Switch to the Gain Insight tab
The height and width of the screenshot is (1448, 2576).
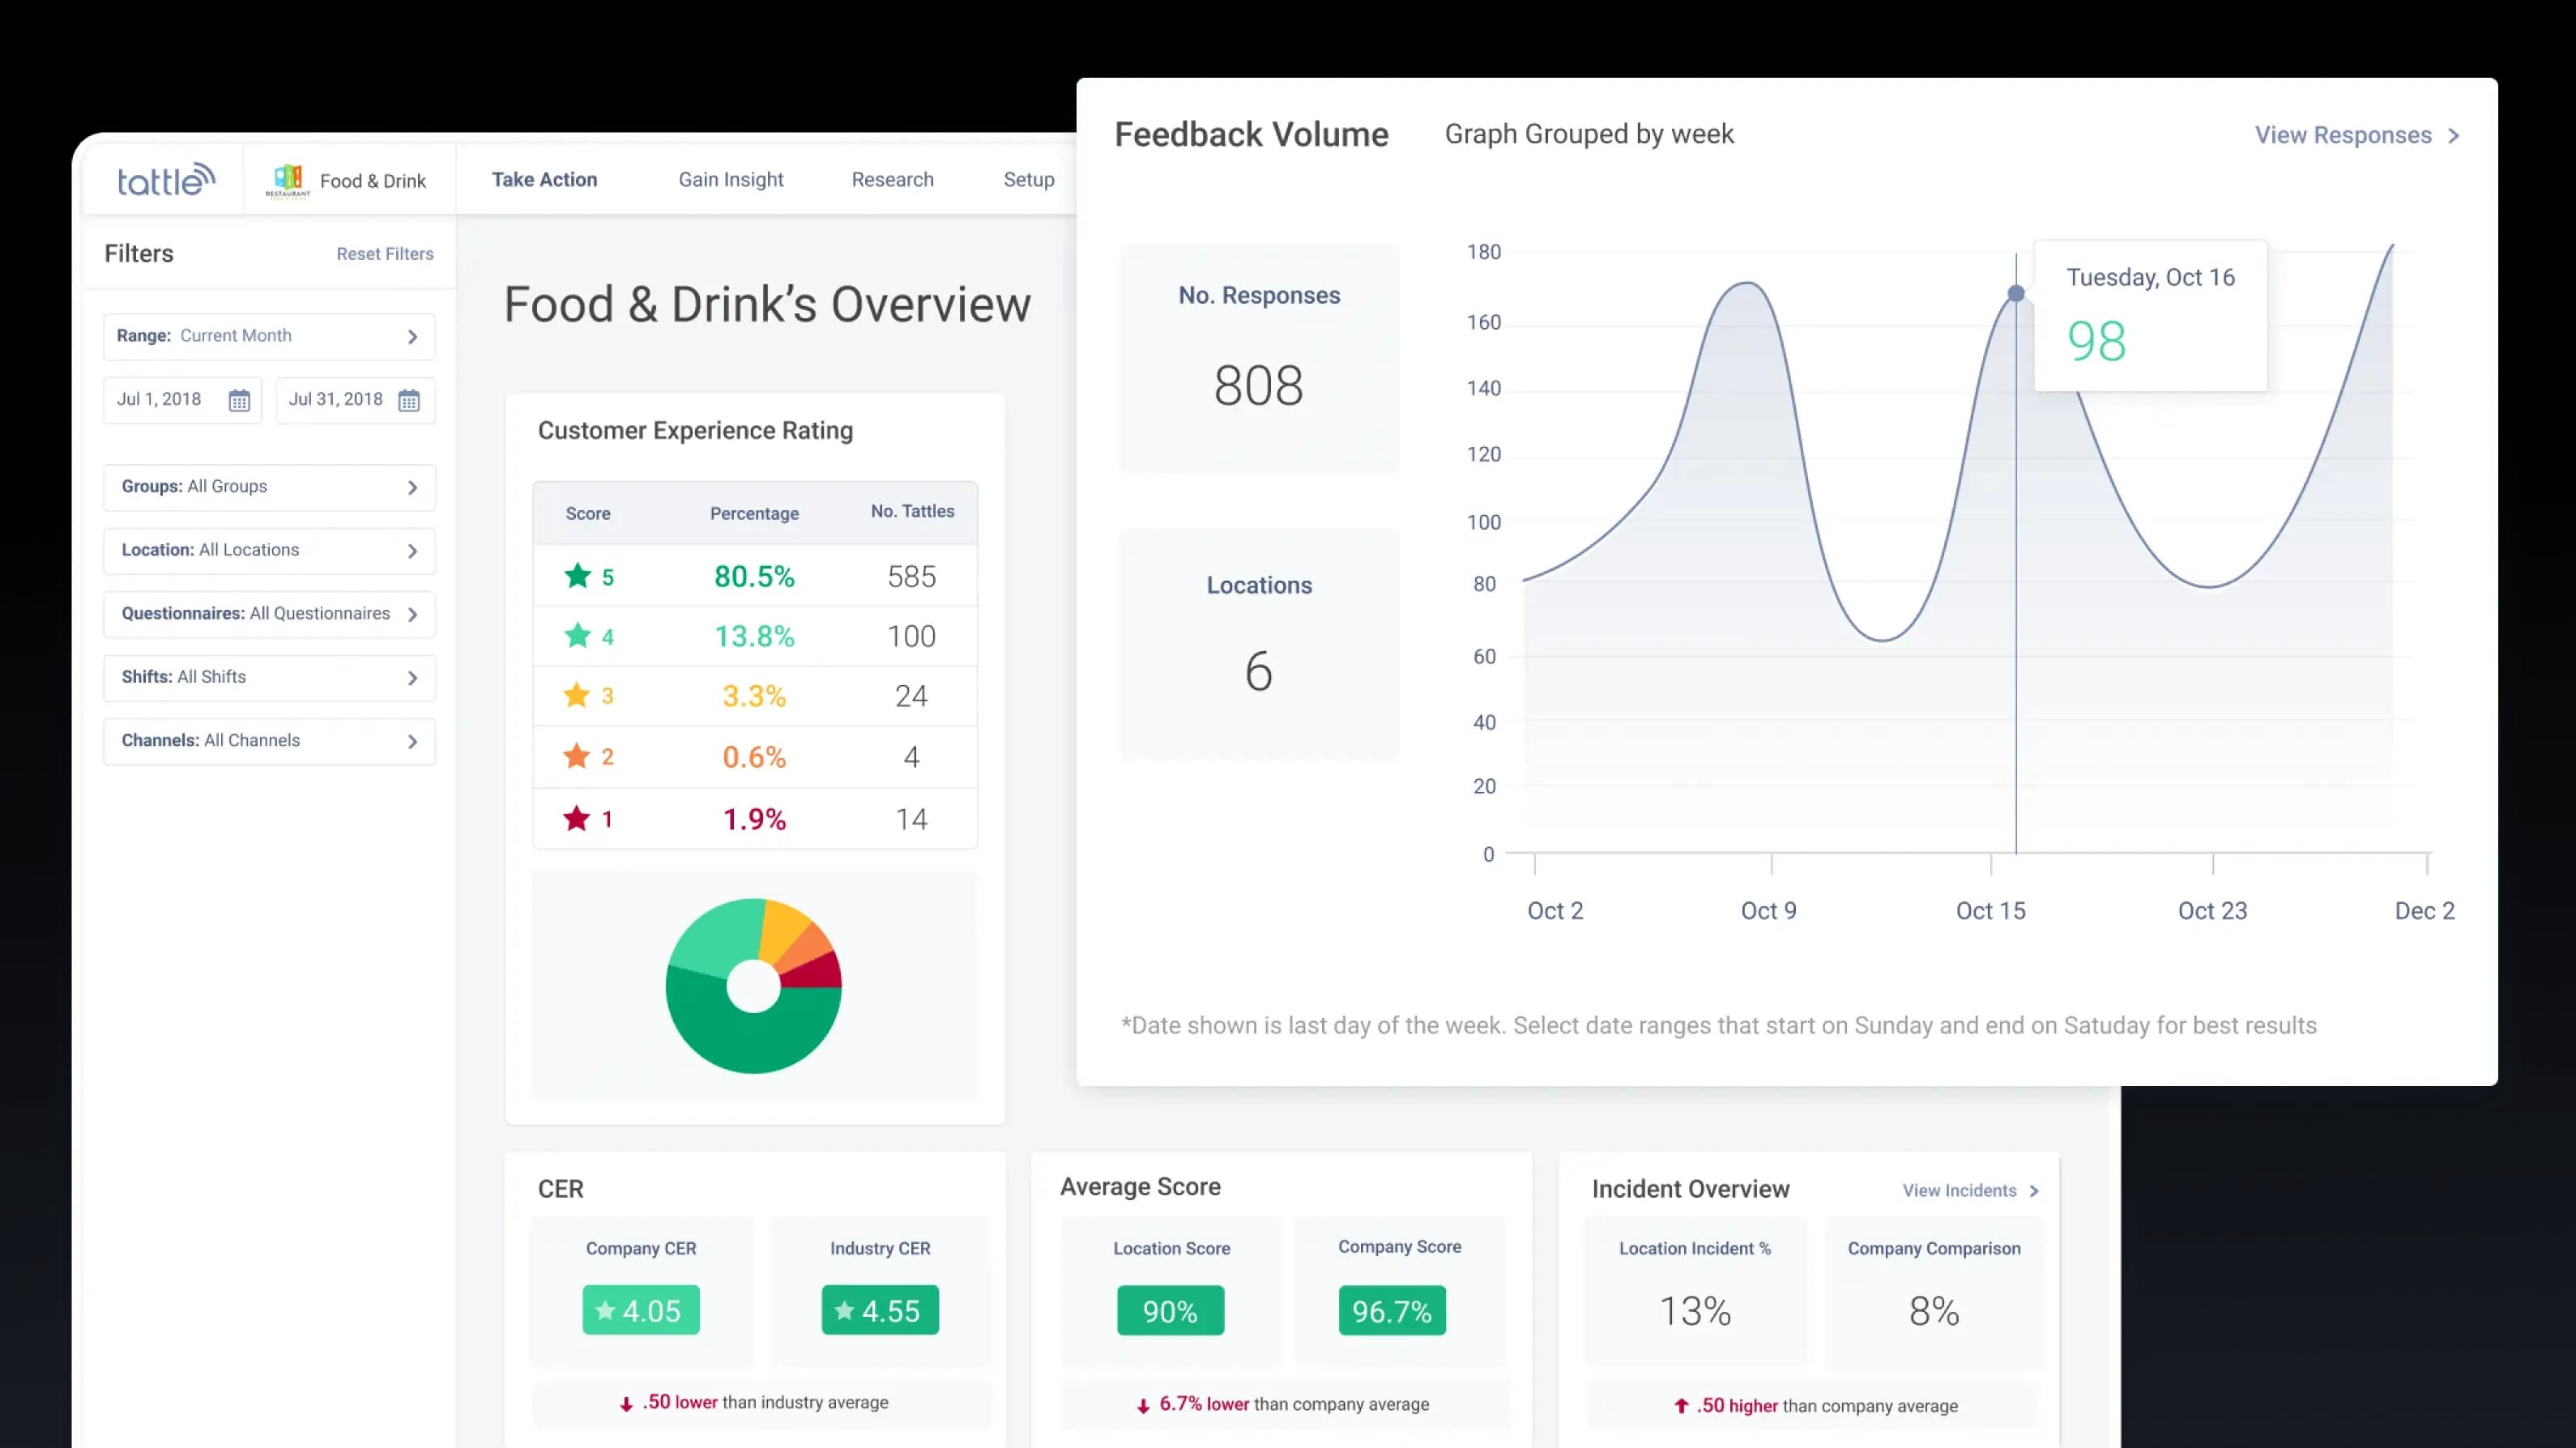[x=730, y=179]
